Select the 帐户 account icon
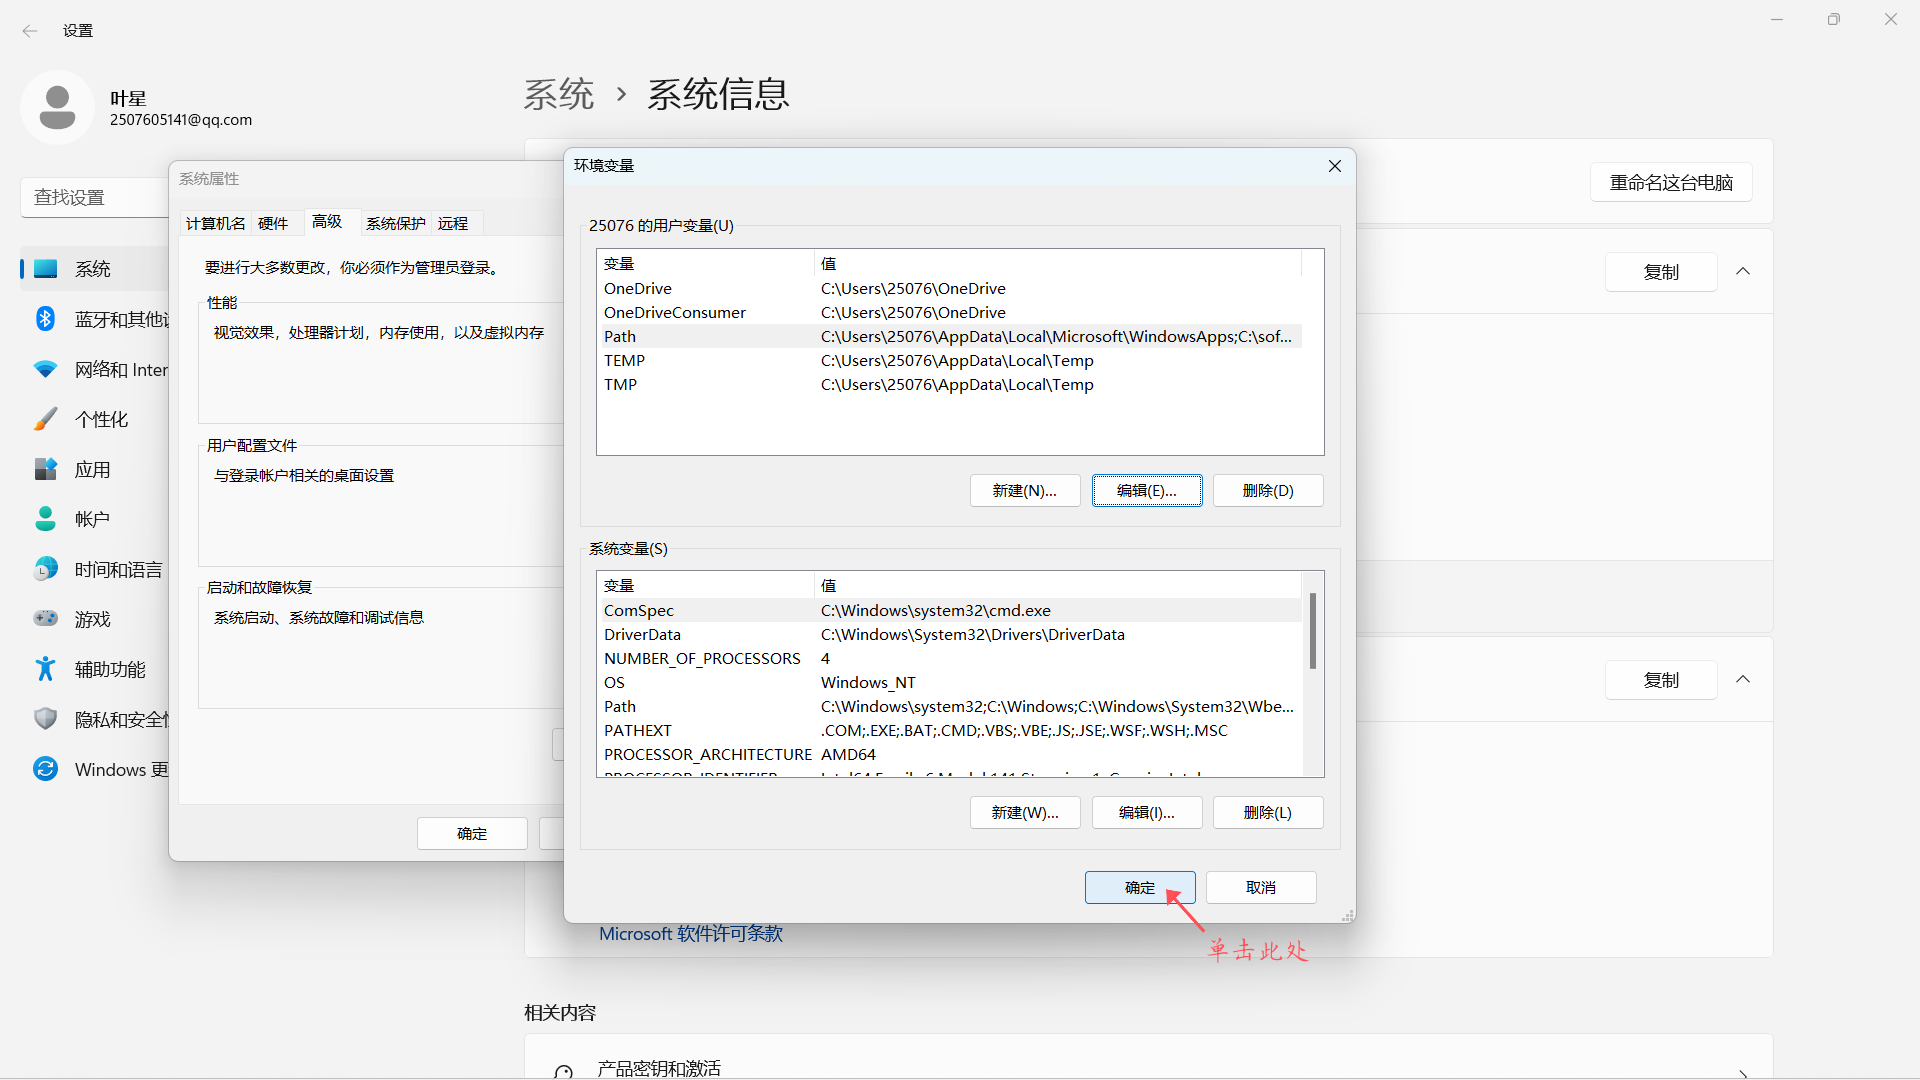This screenshot has width=1920, height=1080. 45,518
